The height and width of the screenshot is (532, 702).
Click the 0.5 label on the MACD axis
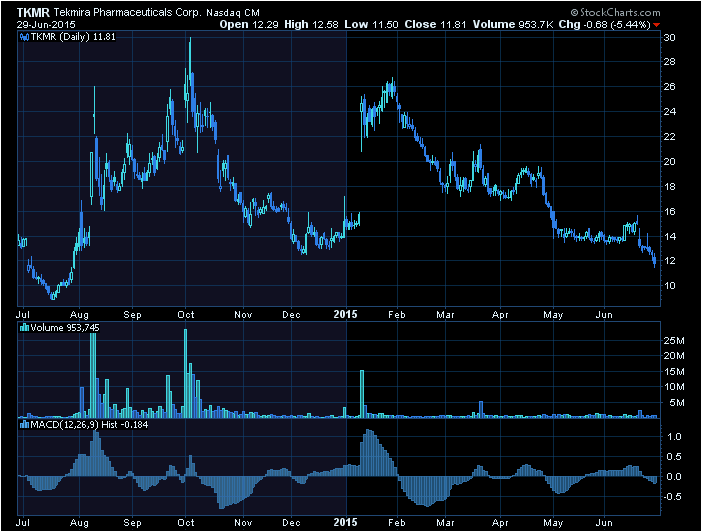pyautogui.click(x=674, y=457)
